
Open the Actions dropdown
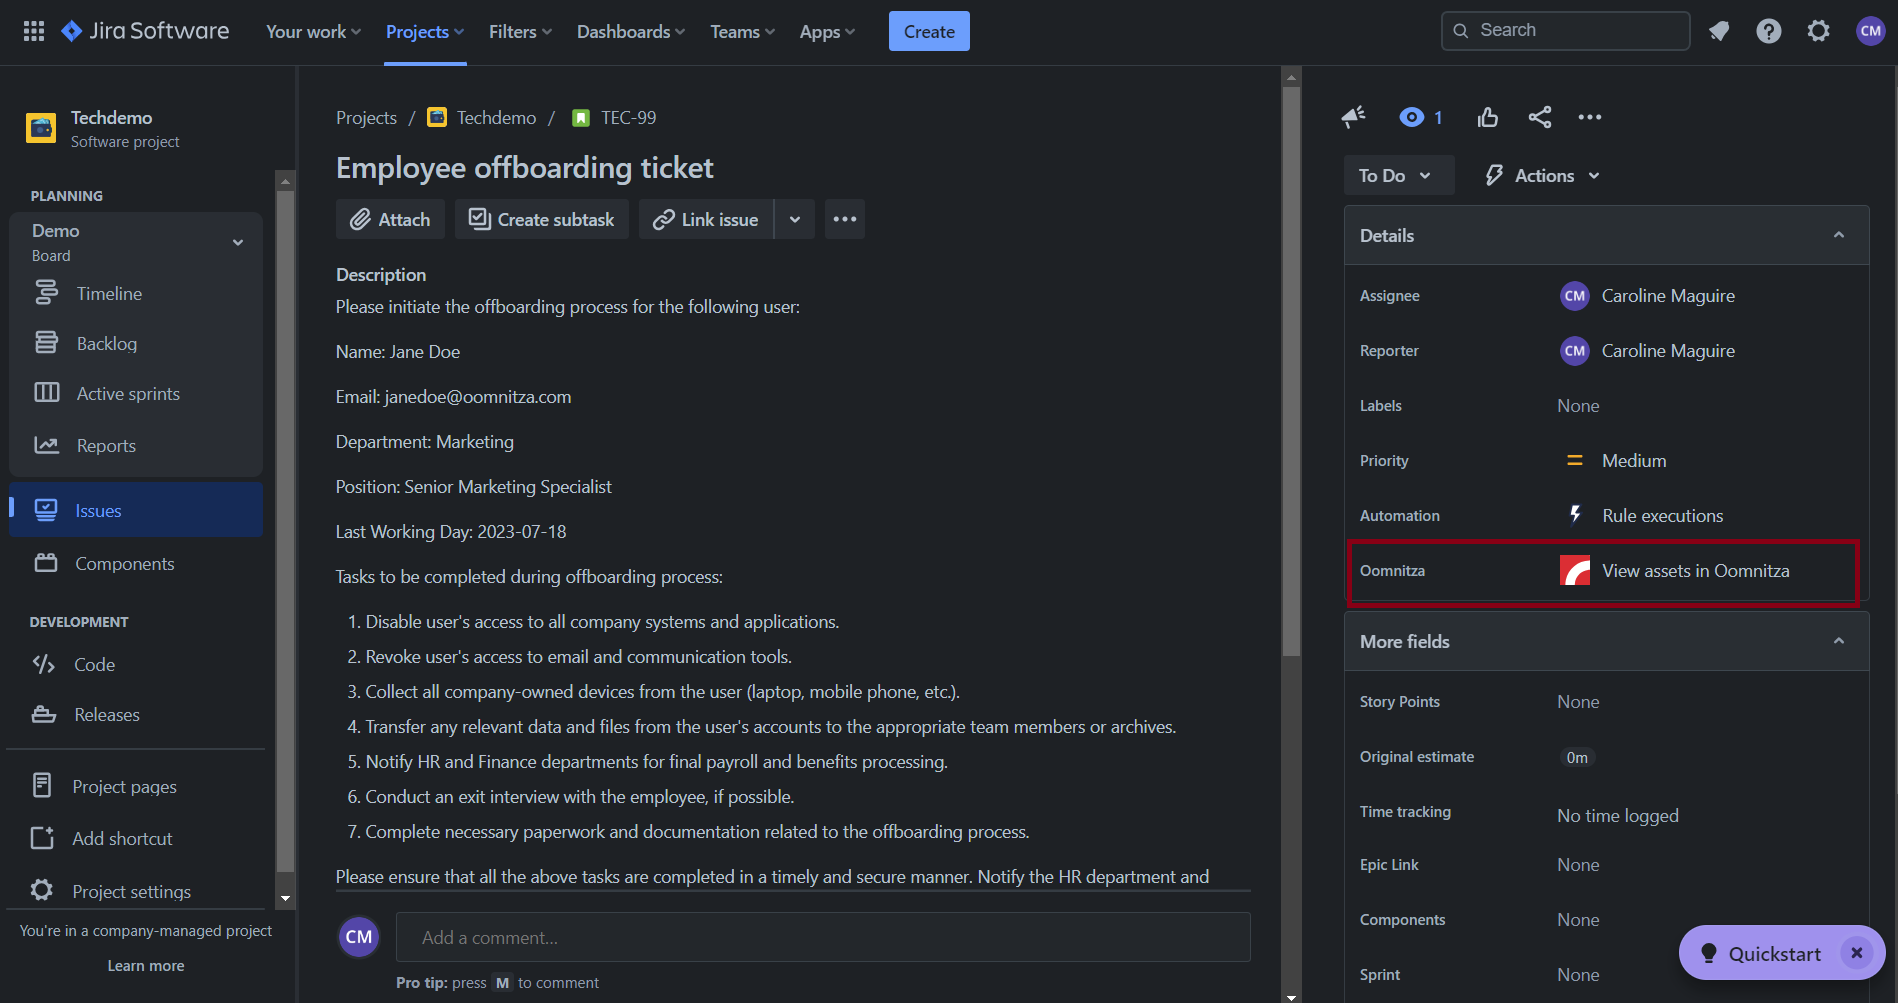[1545, 176]
